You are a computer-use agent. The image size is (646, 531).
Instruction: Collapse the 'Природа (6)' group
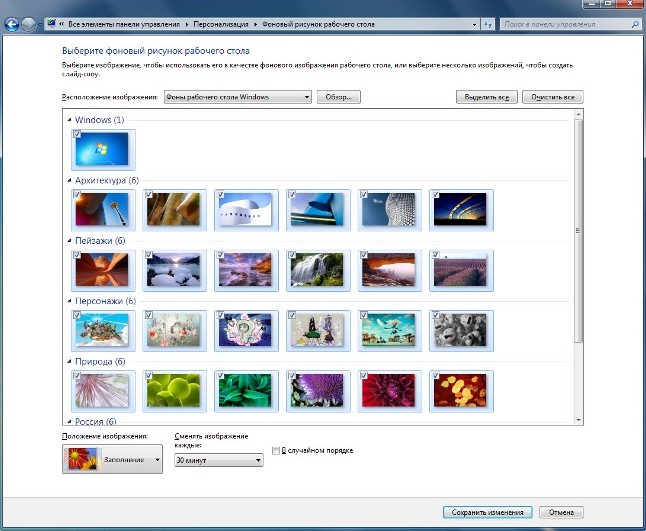click(69, 361)
